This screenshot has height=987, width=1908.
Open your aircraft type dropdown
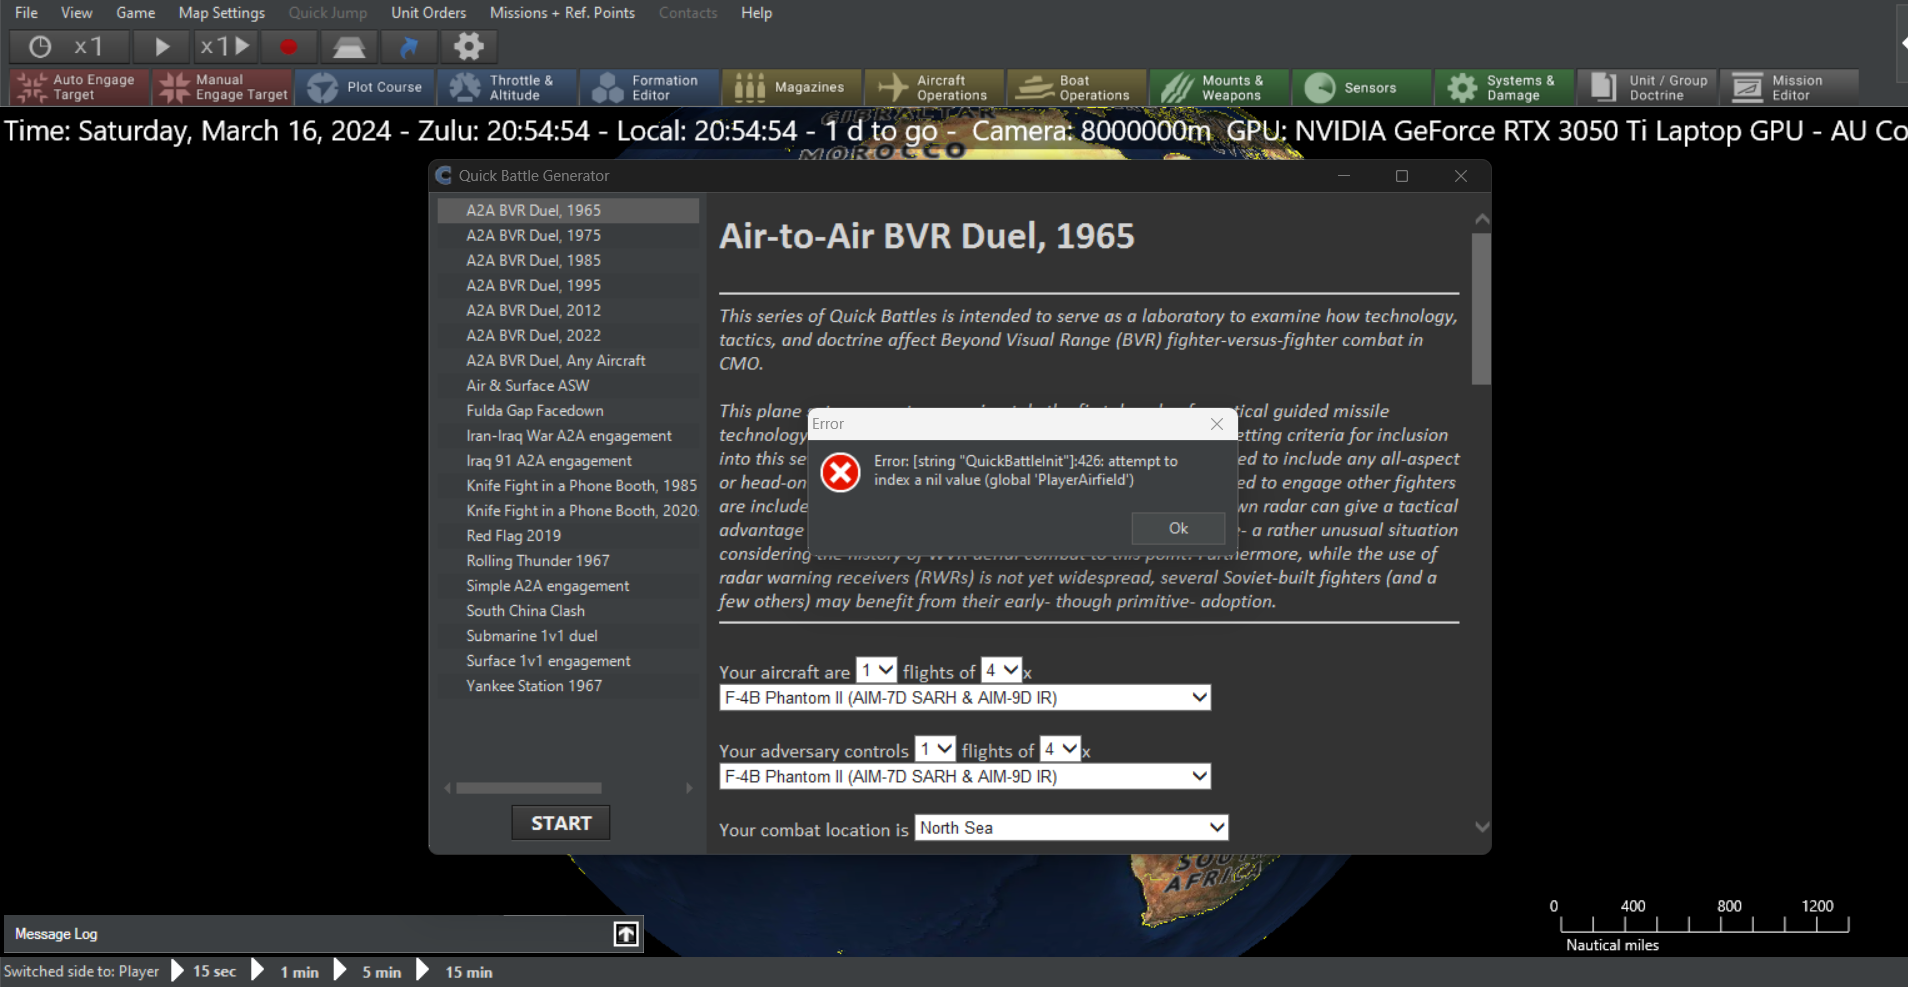(x=965, y=698)
